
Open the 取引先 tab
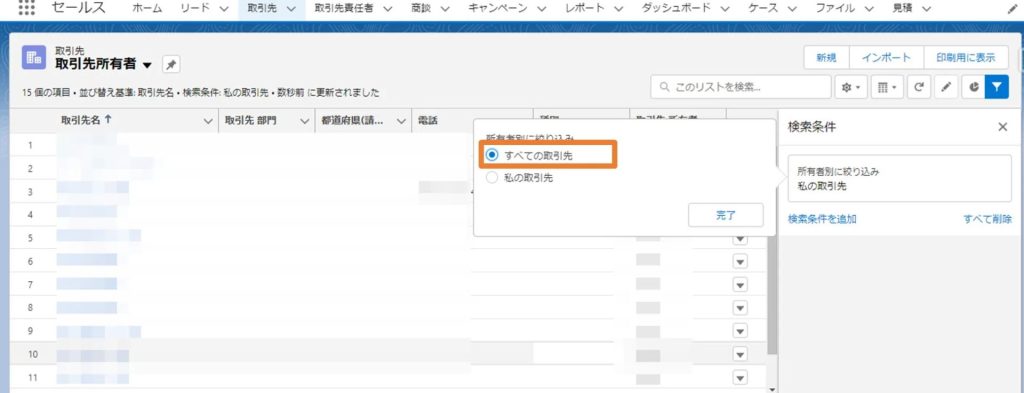[x=263, y=8]
